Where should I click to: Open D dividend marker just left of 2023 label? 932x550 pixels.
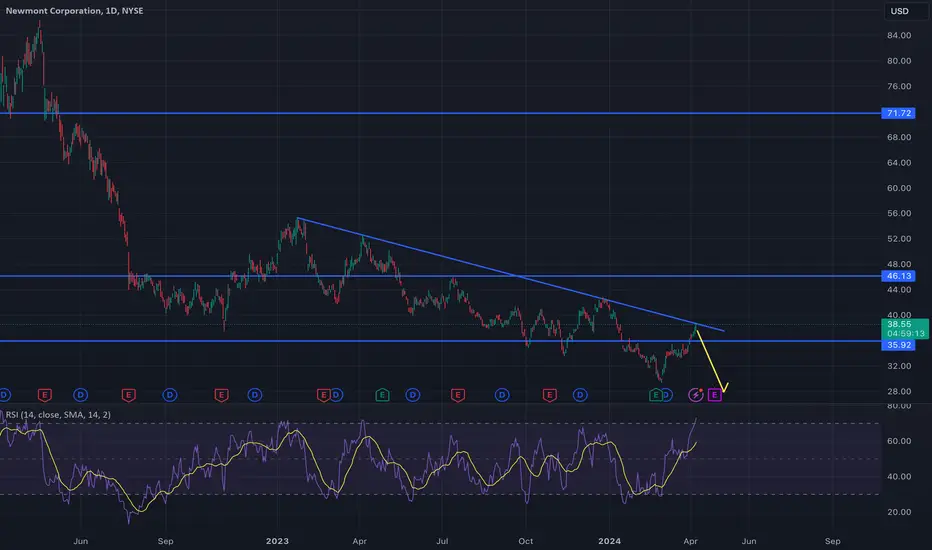pyautogui.click(x=254, y=395)
